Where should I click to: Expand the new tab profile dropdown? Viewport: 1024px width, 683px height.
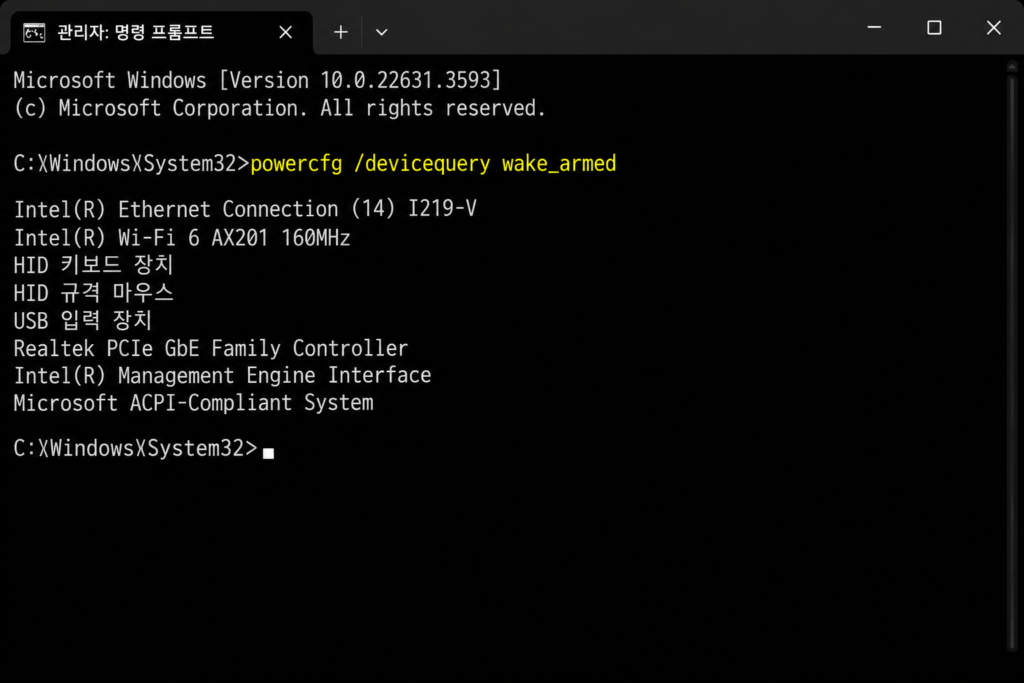(x=381, y=32)
